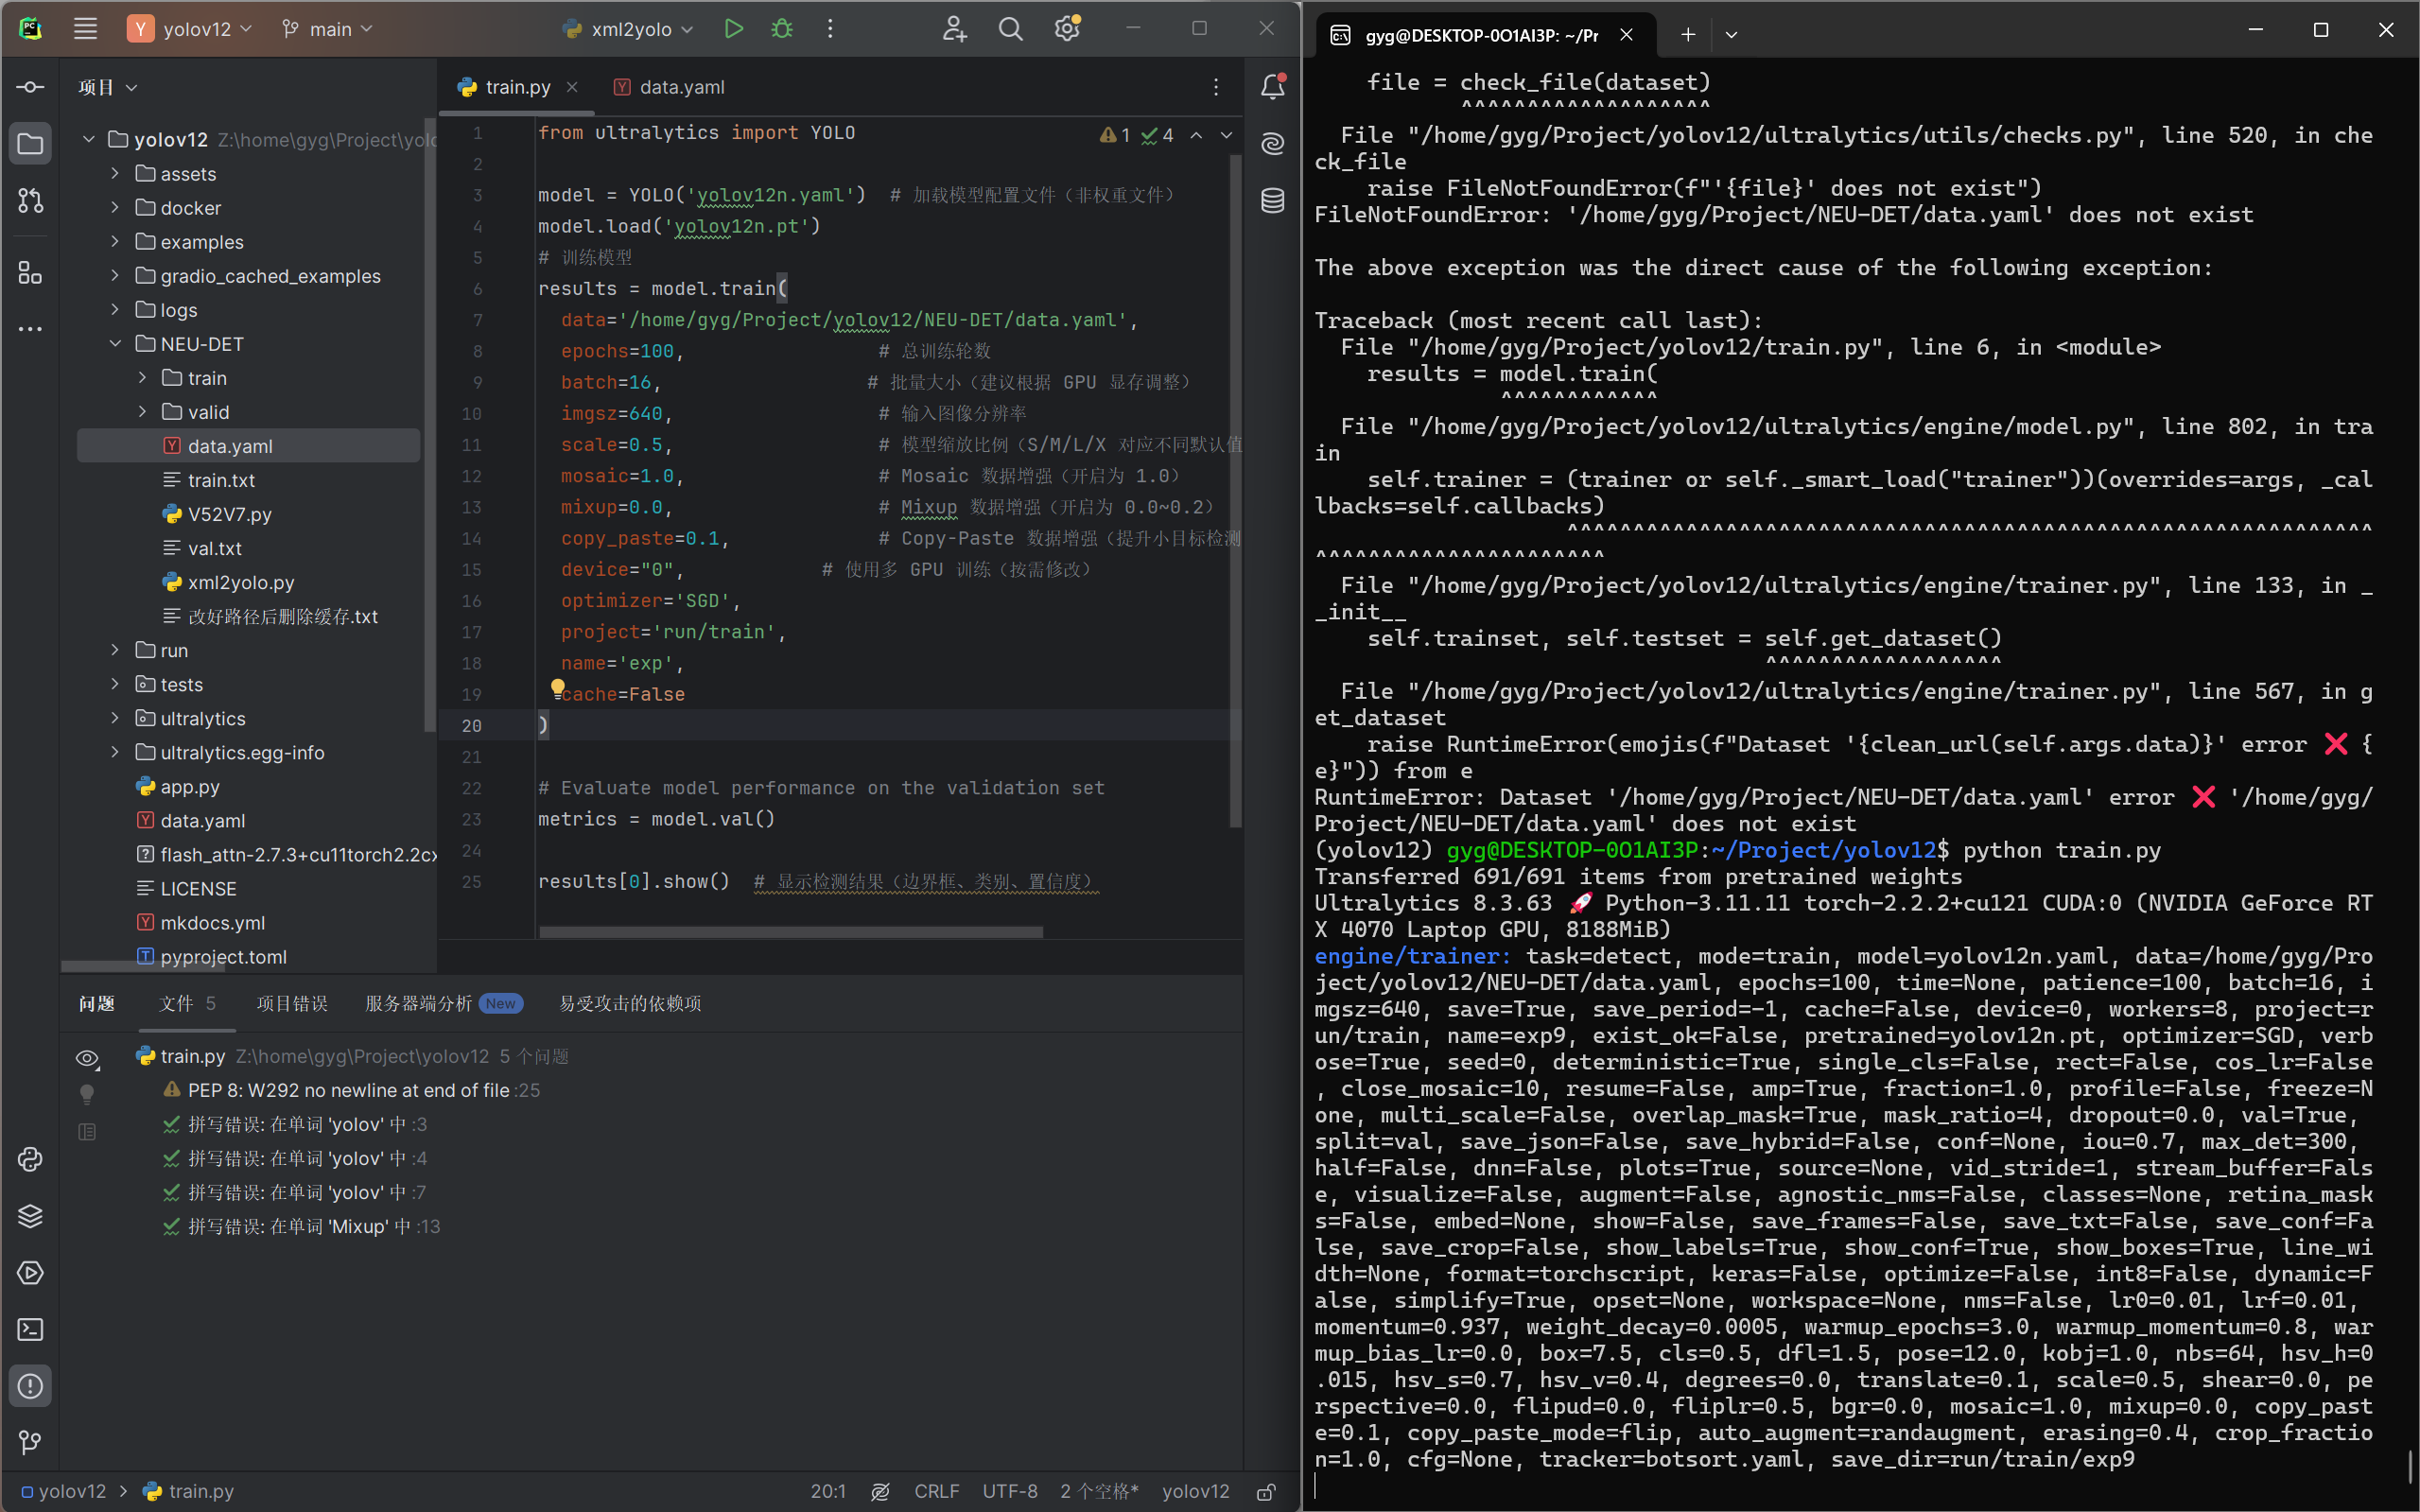Select the 项目错误 tab
The image size is (2420, 1512).
click(x=292, y=1003)
